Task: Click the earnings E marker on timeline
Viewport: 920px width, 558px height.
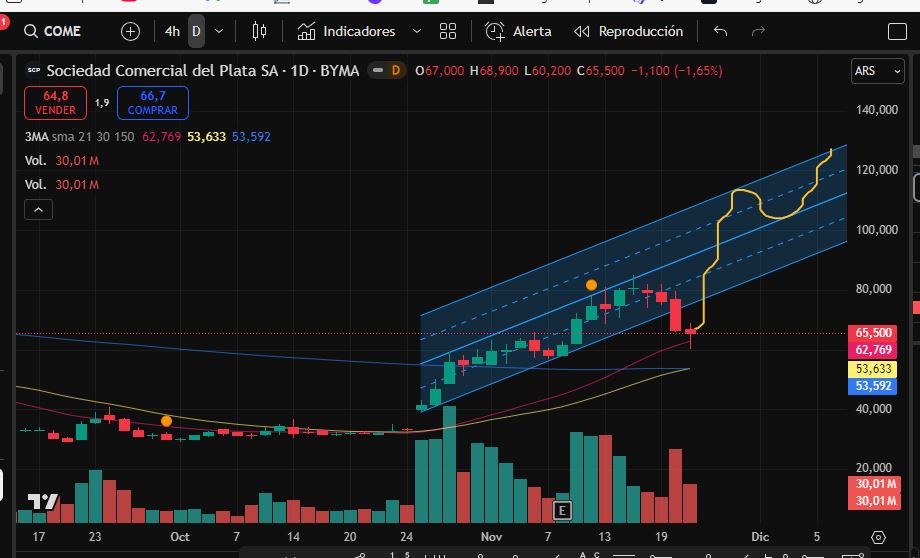Action: pos(562,510)
